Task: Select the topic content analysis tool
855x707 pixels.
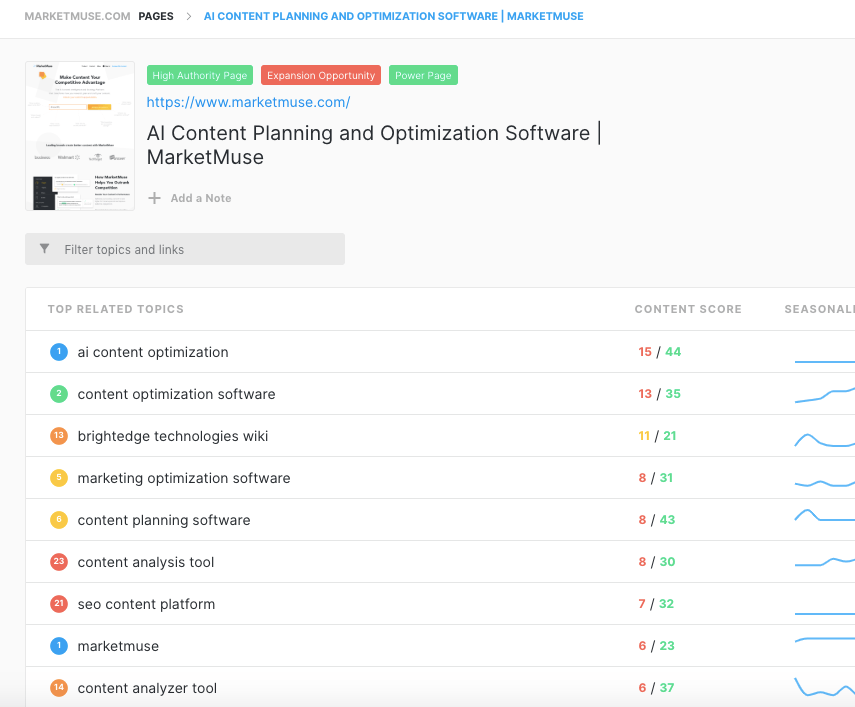Action: pyautogui.click(x=146, y=562)
